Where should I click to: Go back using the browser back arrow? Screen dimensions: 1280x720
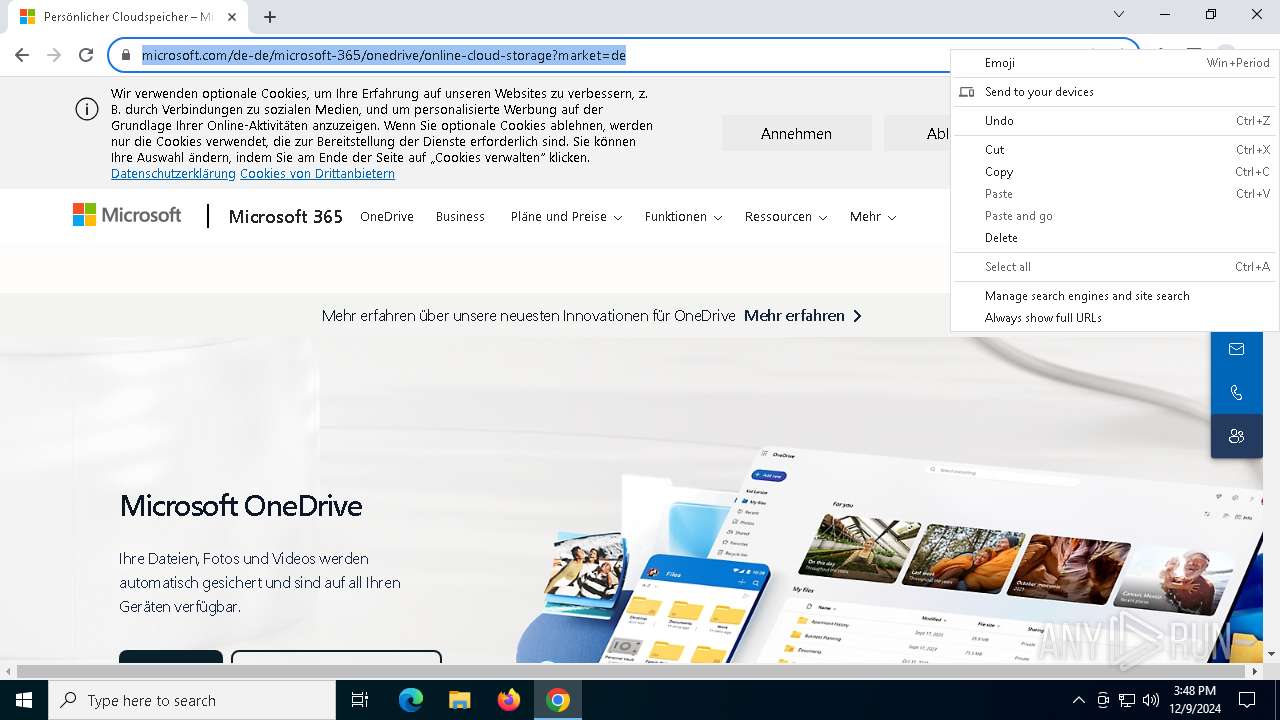coord(22,55)
